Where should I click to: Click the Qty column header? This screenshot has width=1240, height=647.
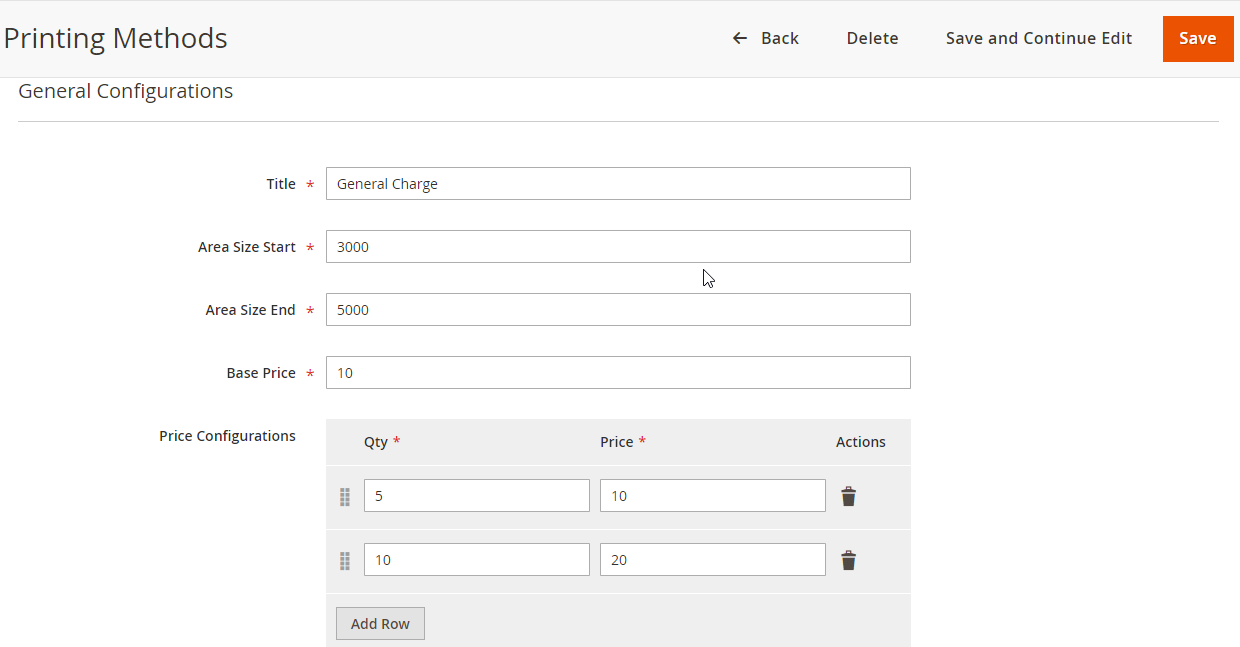(x=377, y=441)
